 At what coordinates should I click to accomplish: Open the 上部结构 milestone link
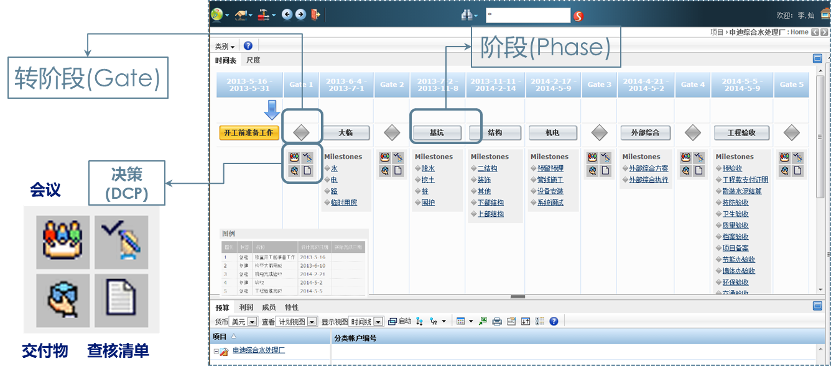click(x=490, y=214)
